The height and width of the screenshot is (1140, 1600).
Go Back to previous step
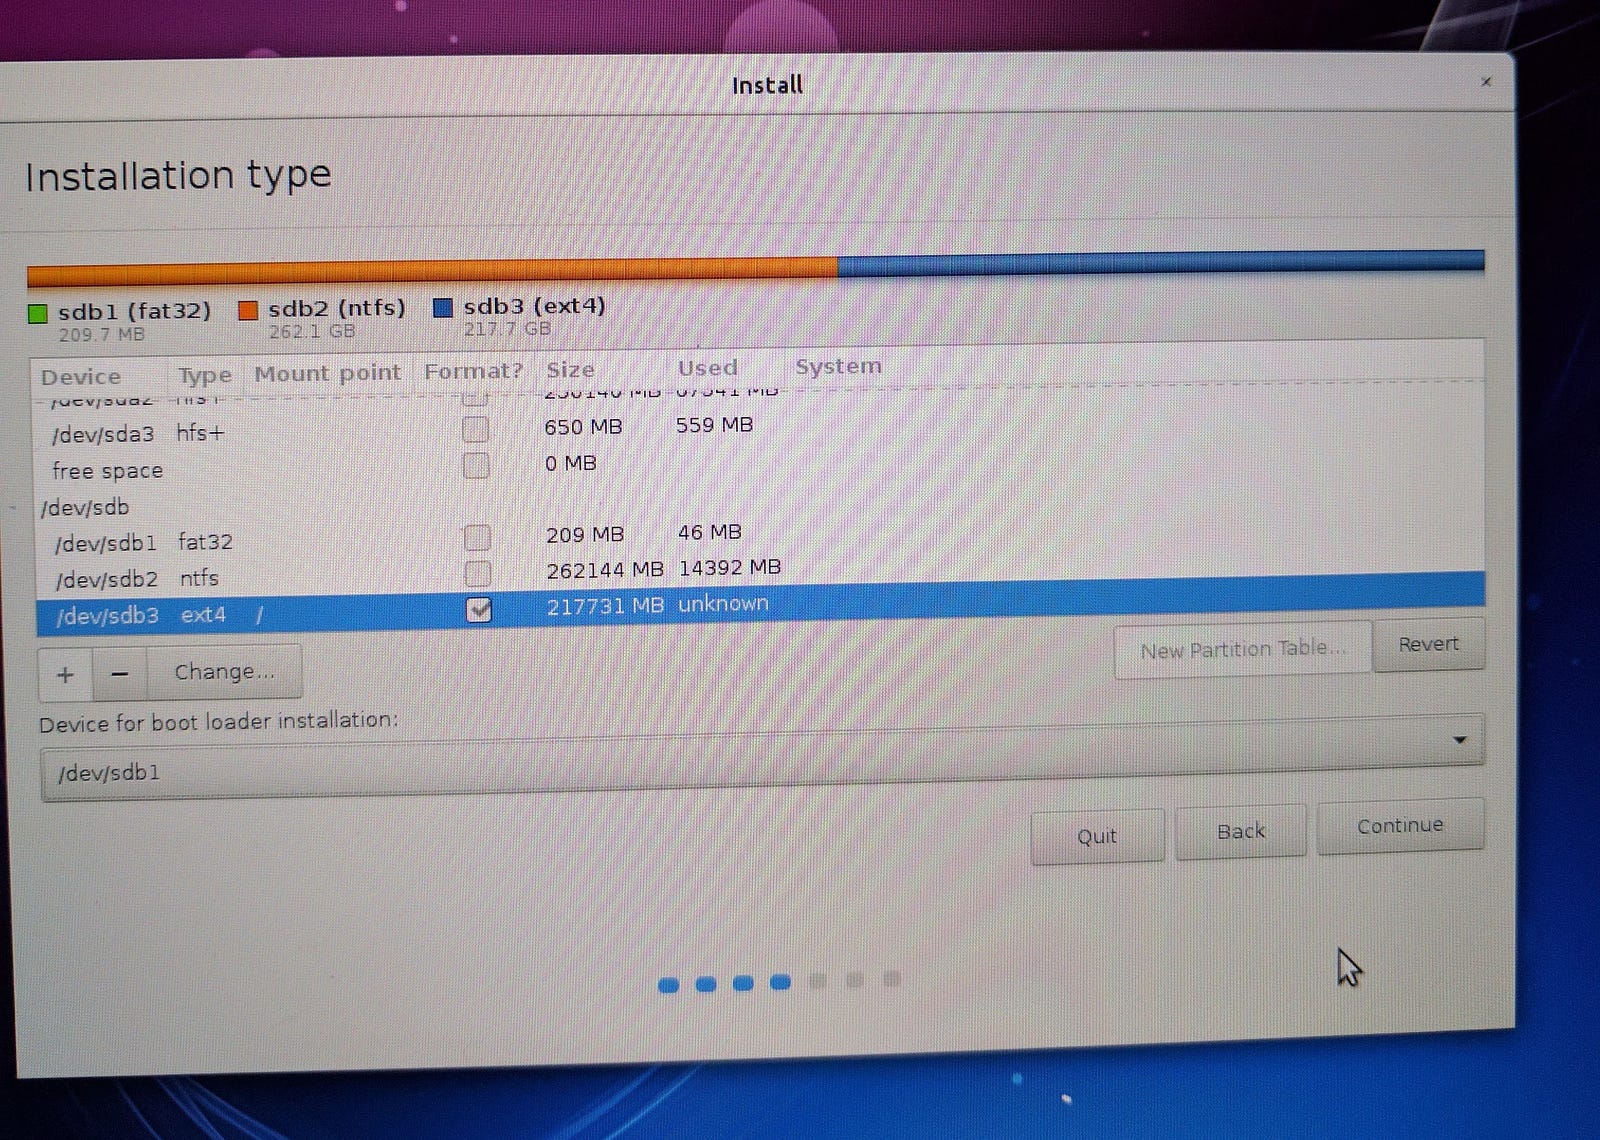coord(1241,832)
